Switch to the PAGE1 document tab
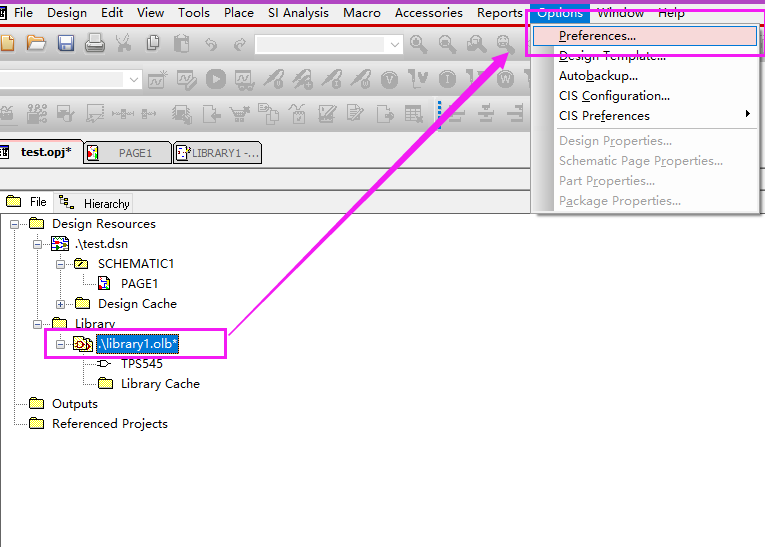The height and width of the screenshot is (547, 765). pos(127,153)
